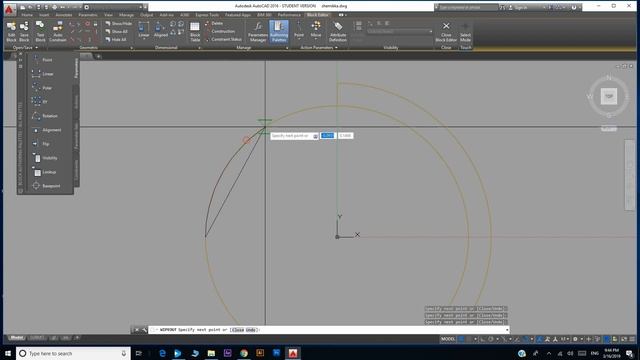This screenshot has height=360, width=640.
Task: Open the AutoCAD application menu button
Action: (x=9, y=9)
